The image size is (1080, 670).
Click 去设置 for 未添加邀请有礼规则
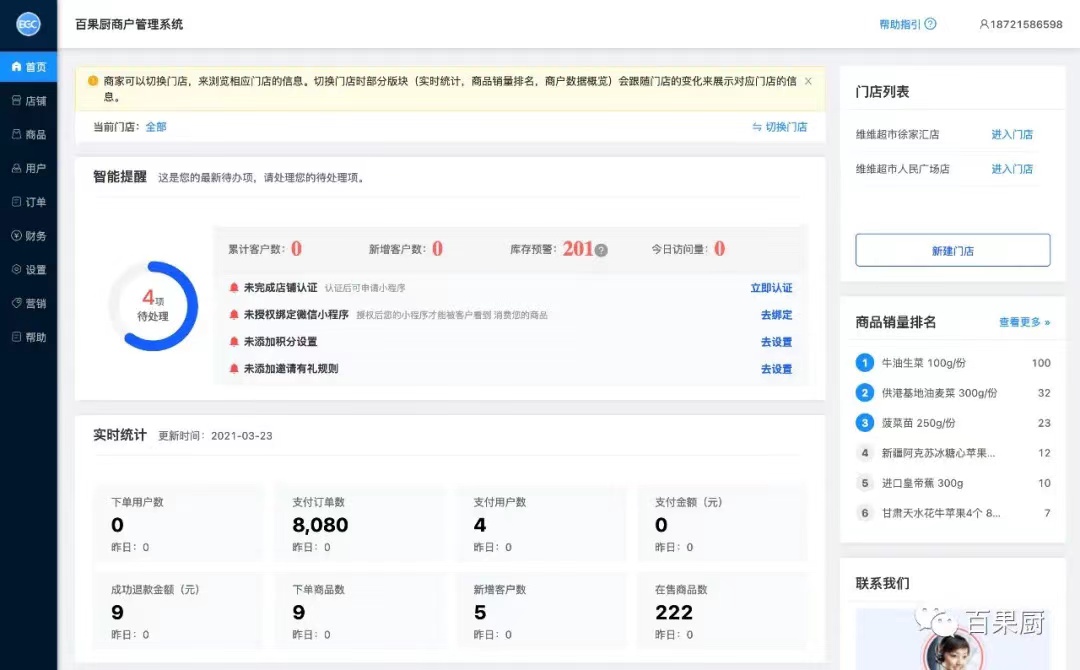click(776, 369)
